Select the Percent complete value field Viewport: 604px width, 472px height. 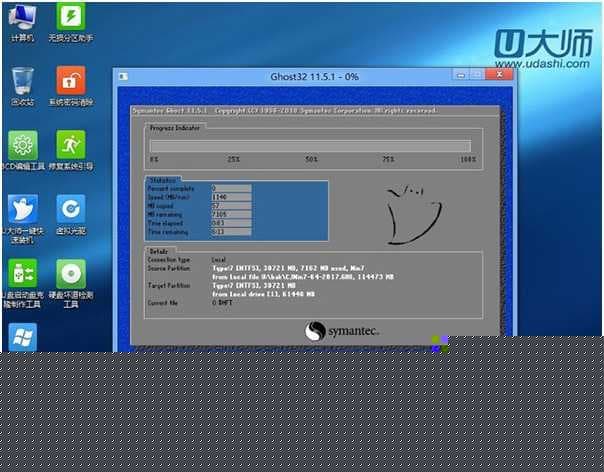tap(232, 187)
